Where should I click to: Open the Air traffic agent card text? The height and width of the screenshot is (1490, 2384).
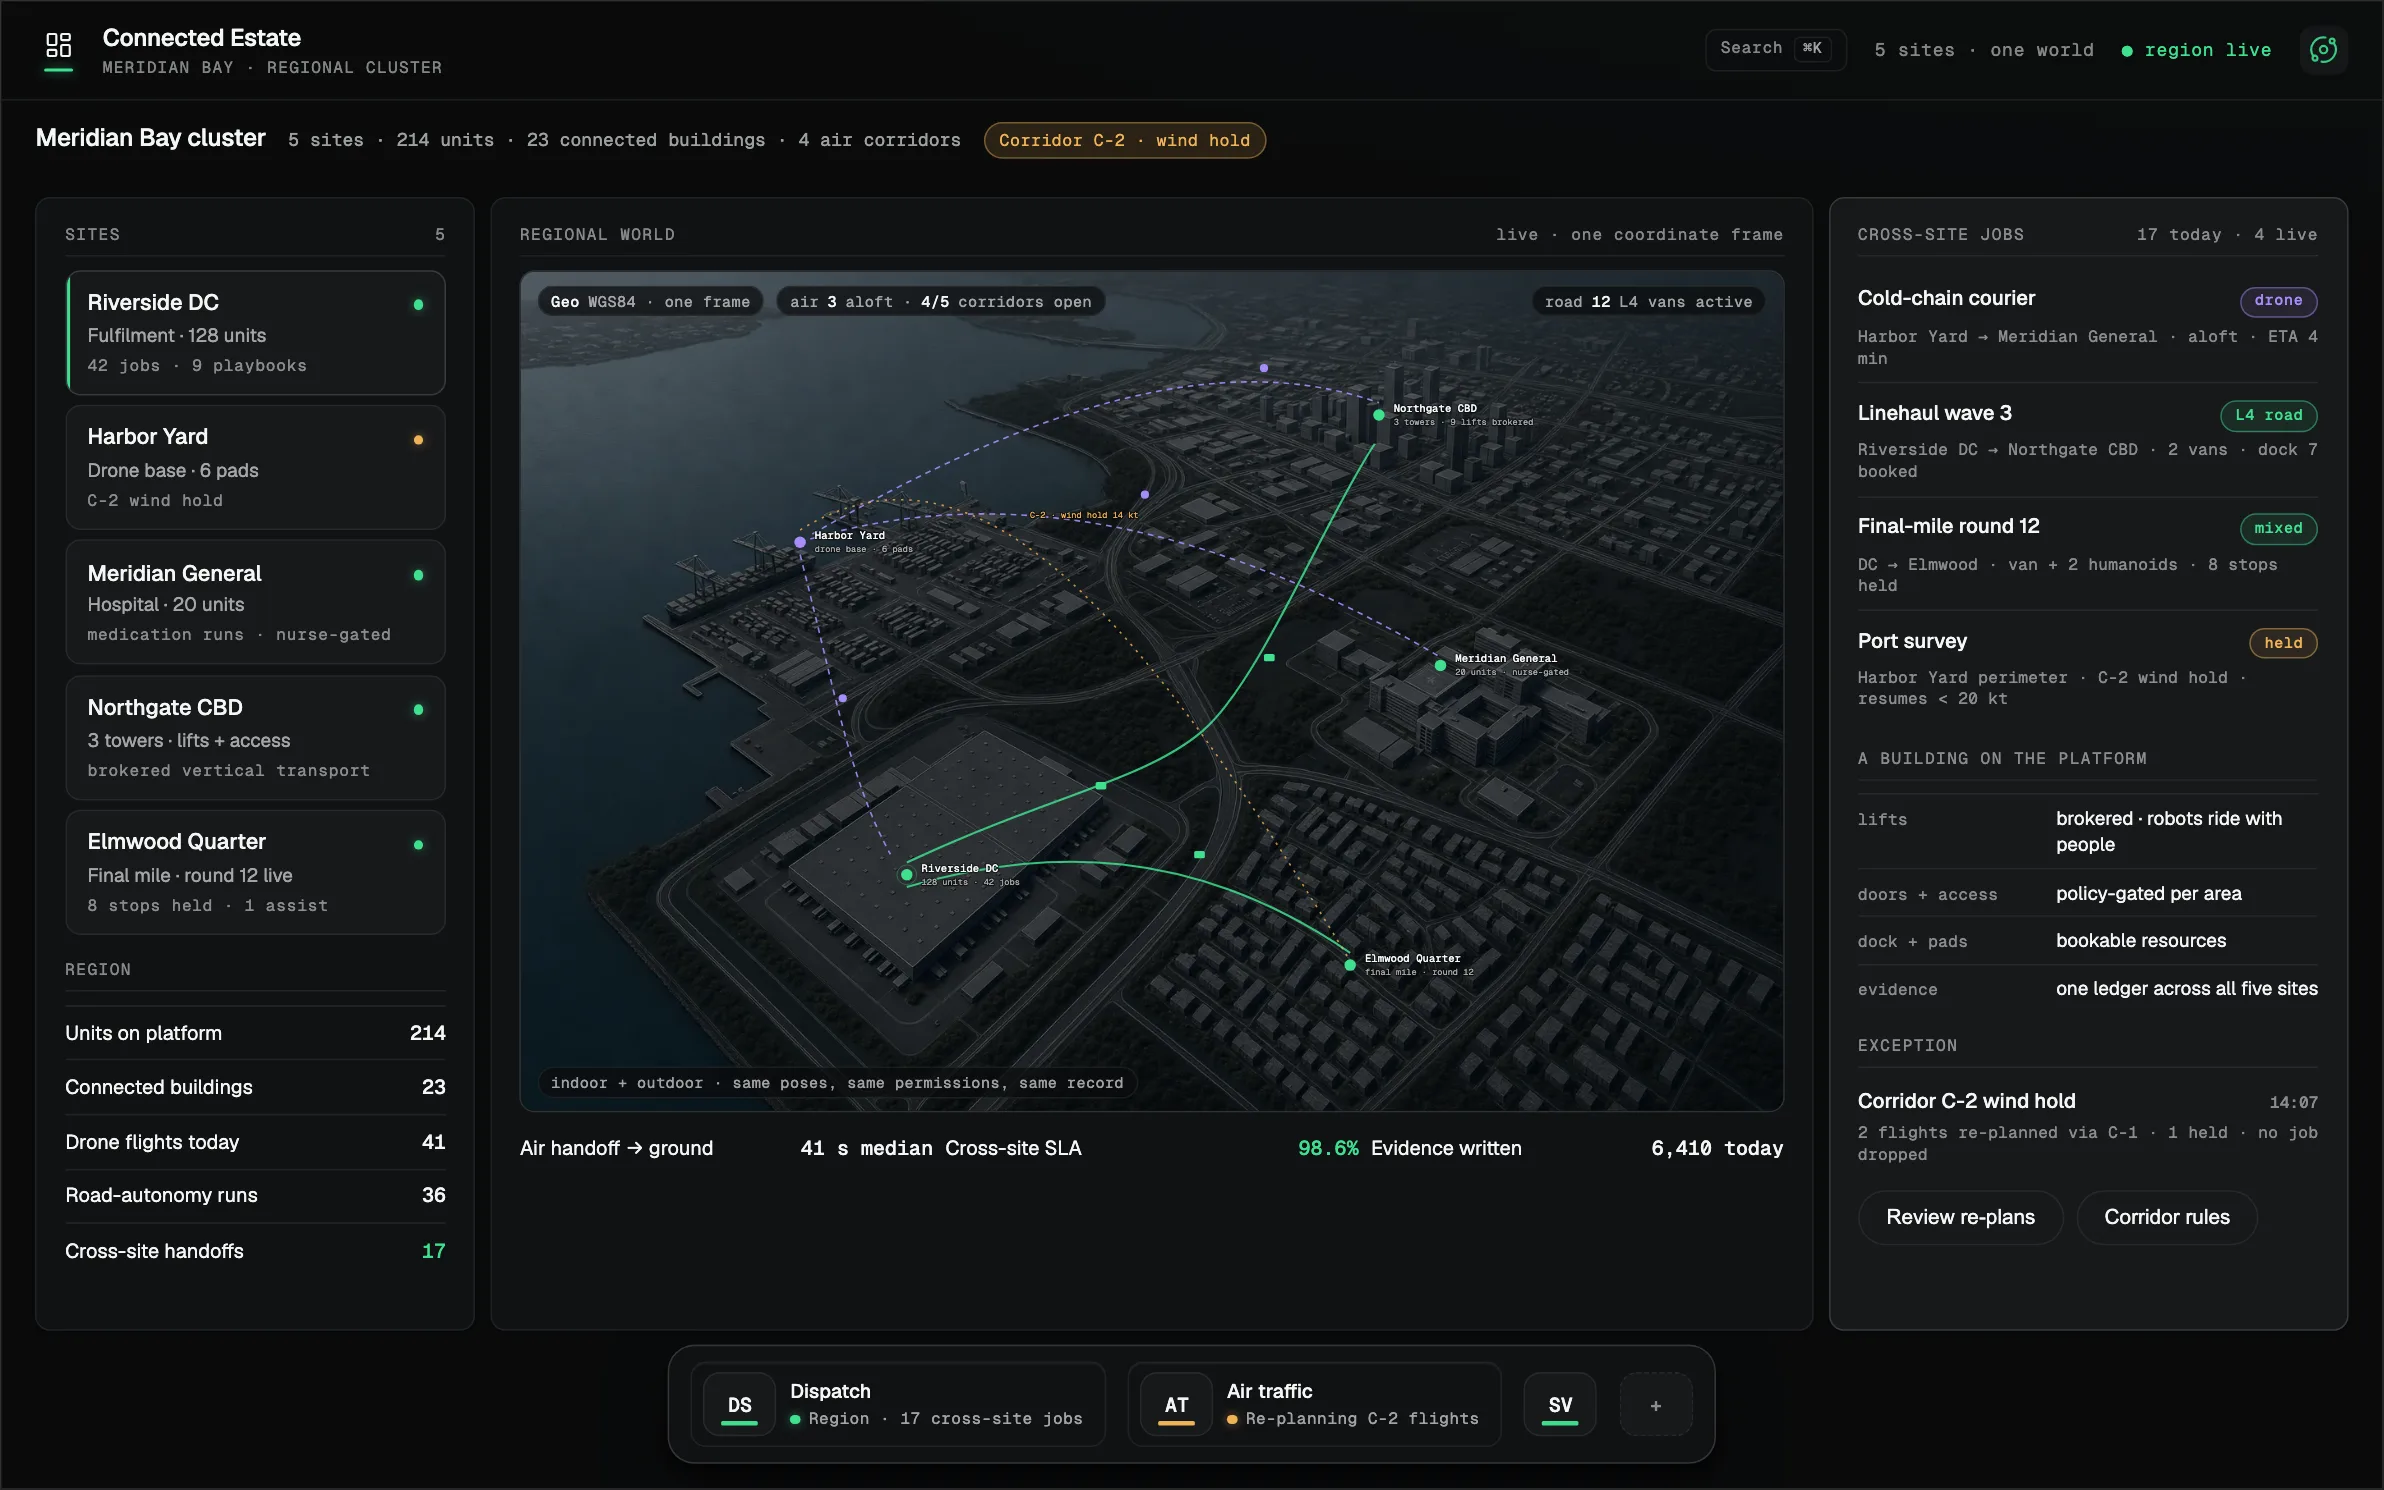tap(1352, 1405)
